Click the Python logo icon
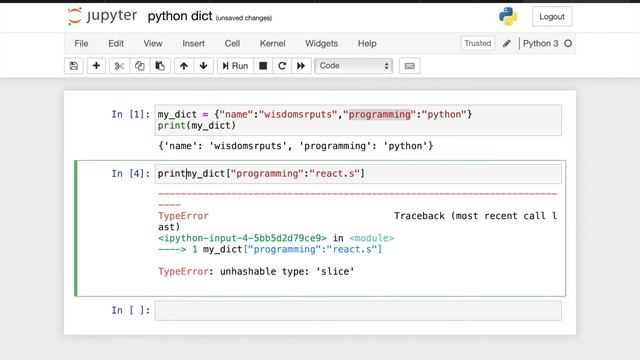Image resolution: width=640 pixels, height=360 pixels. pyautogui.click(x=508, y=16)
